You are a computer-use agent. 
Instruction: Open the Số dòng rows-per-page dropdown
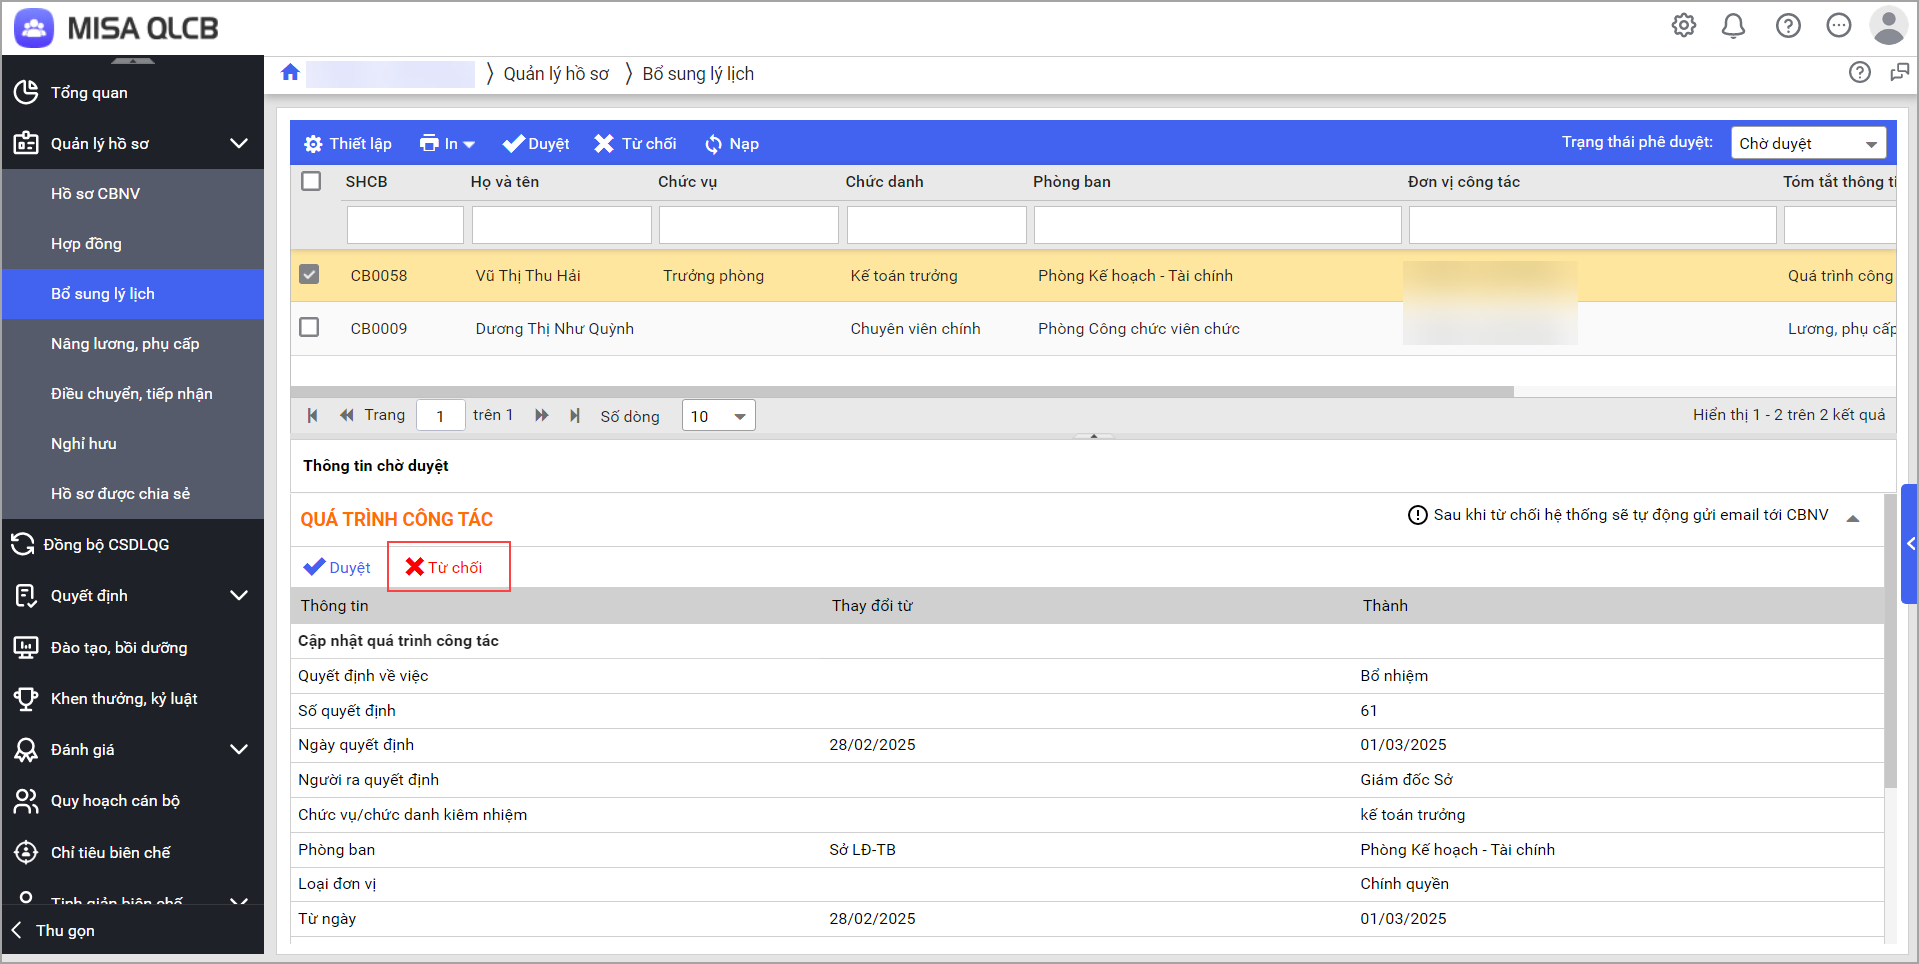tap(718, 416)
